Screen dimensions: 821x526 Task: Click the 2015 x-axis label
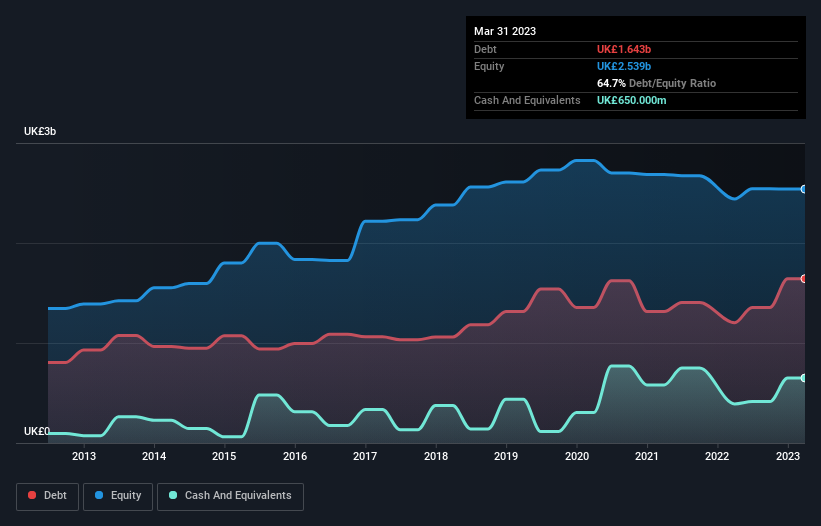pyautogui.click(x=224, y=456)
